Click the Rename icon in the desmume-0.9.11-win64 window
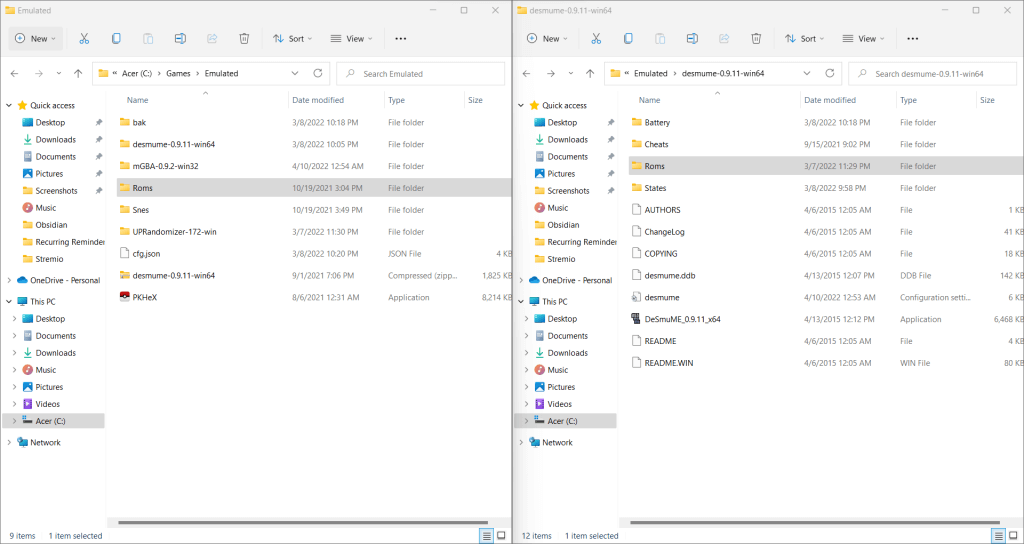Screen dimensions: 1024x544 692,39
